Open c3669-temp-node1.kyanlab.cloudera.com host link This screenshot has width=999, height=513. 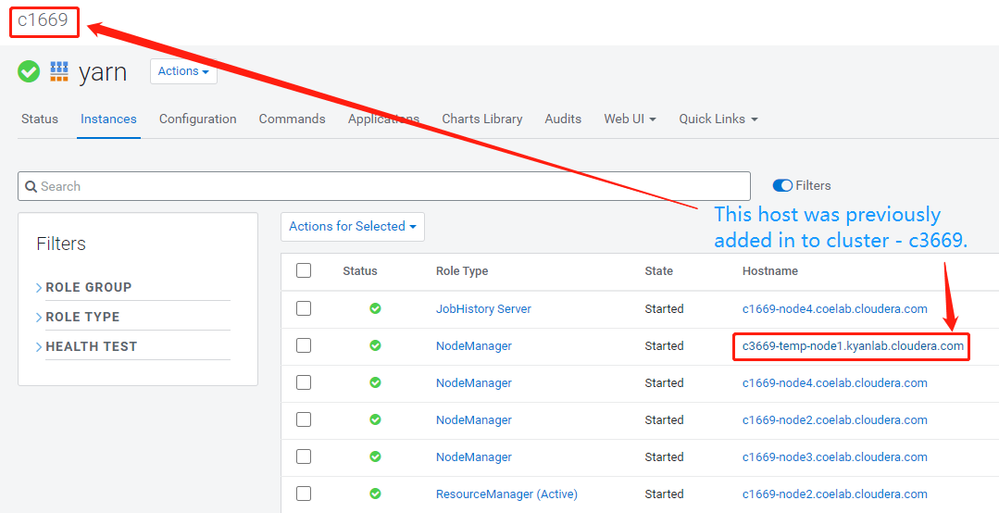pyautogui.click(x=852, y=346)
